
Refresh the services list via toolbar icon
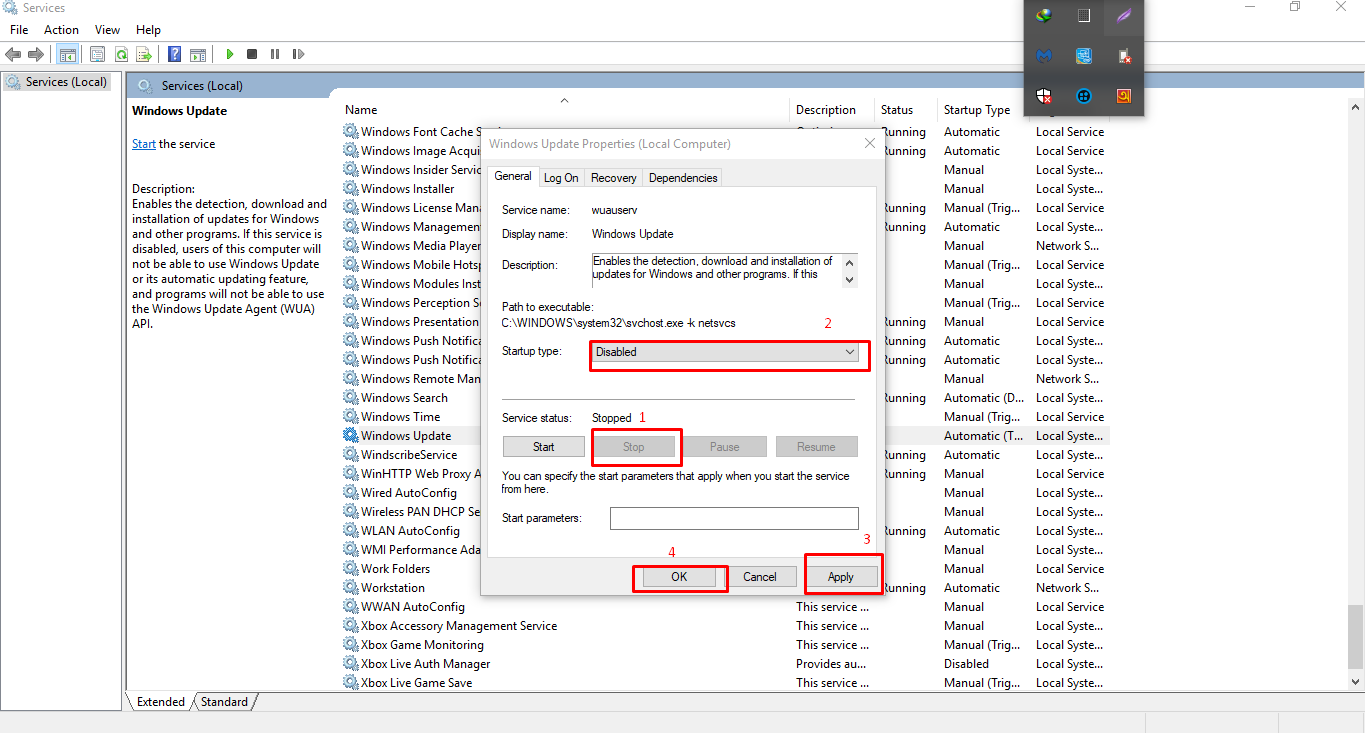121,54
